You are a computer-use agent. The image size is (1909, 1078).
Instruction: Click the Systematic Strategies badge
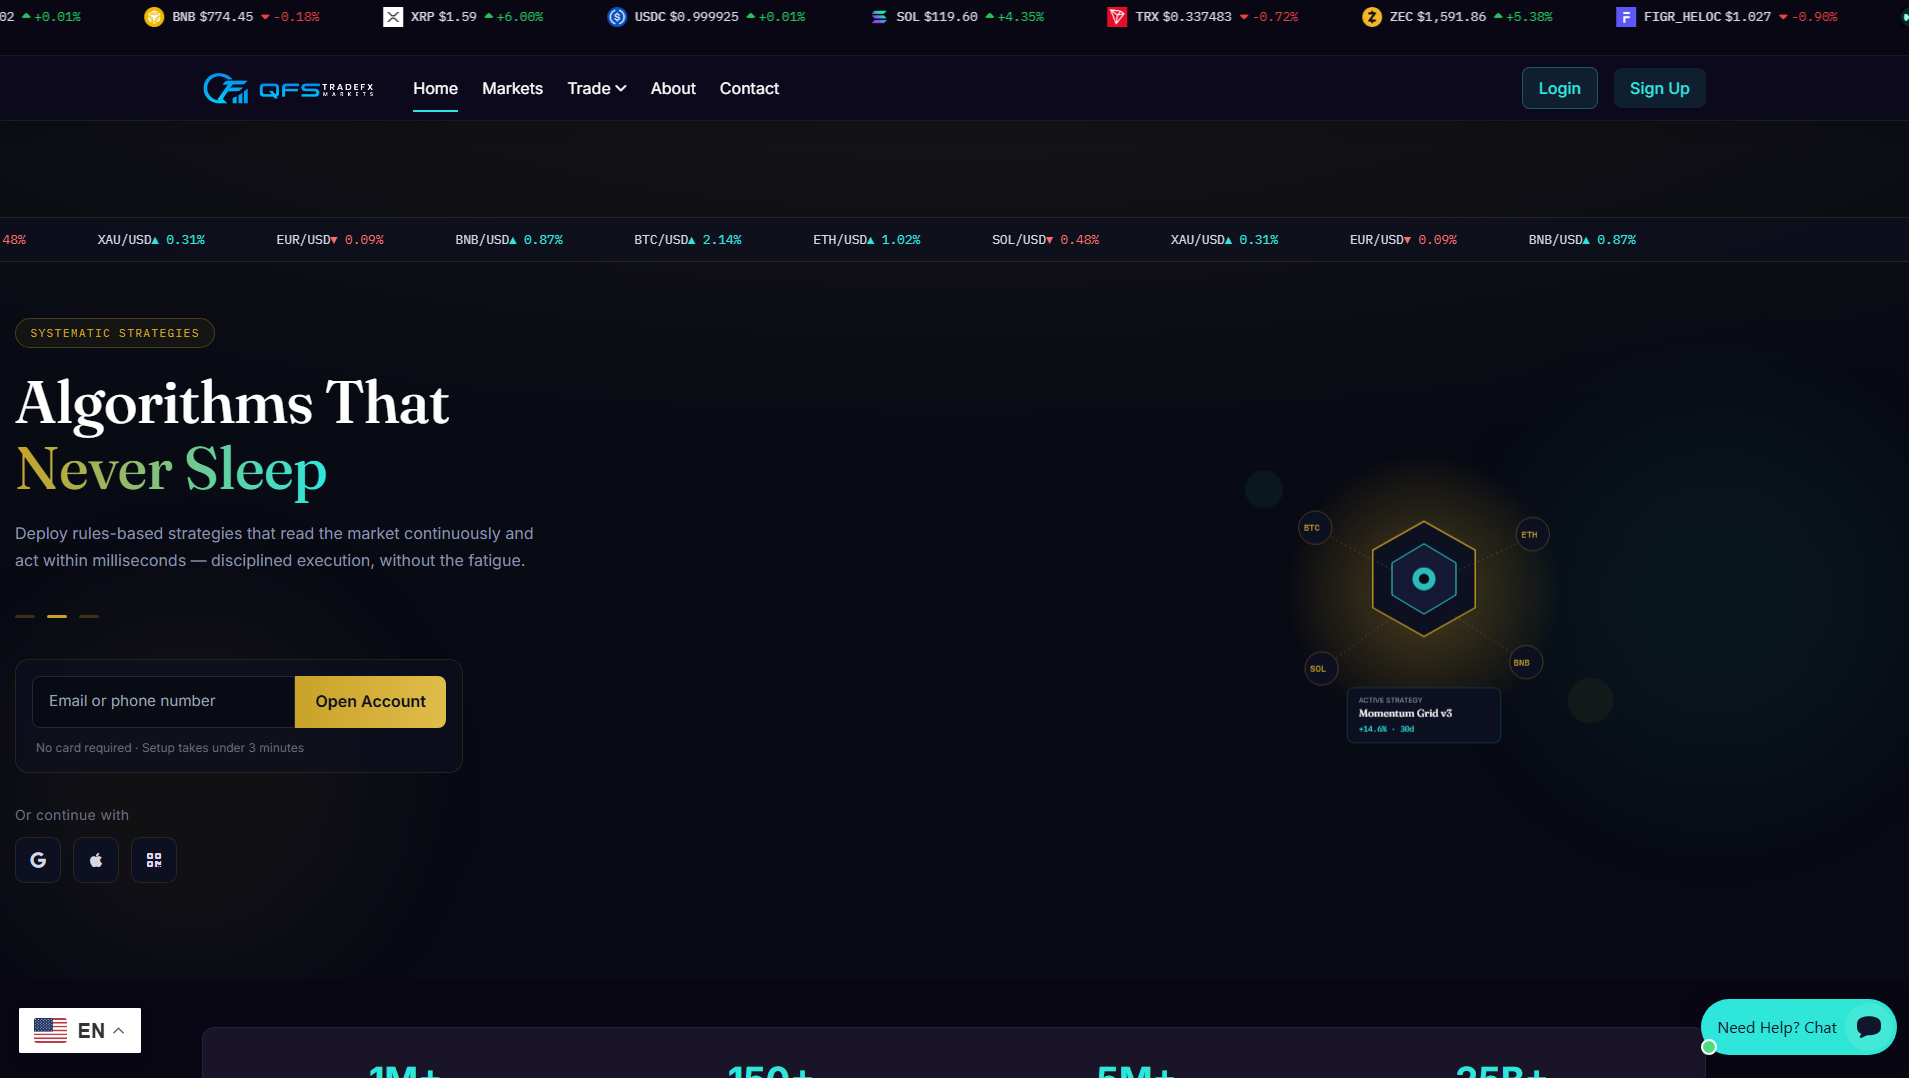pos(115,333)
